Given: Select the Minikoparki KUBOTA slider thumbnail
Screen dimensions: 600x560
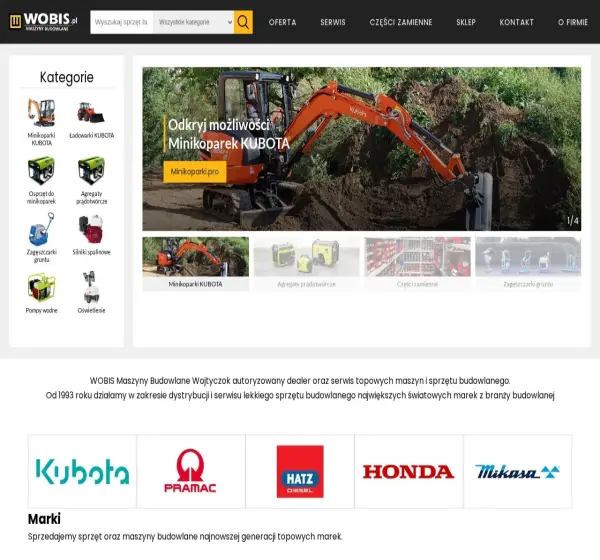Looking at the screenshot, I should point(196,264).
